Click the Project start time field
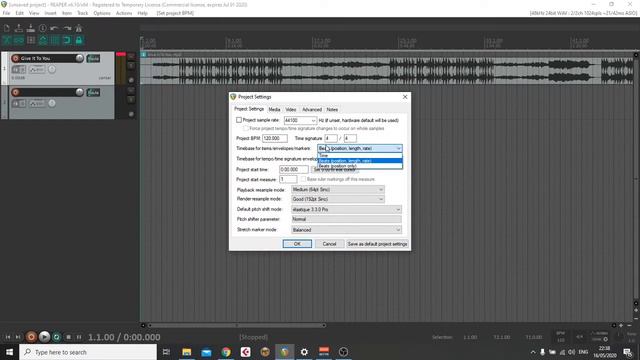 [x=293, y=169]
